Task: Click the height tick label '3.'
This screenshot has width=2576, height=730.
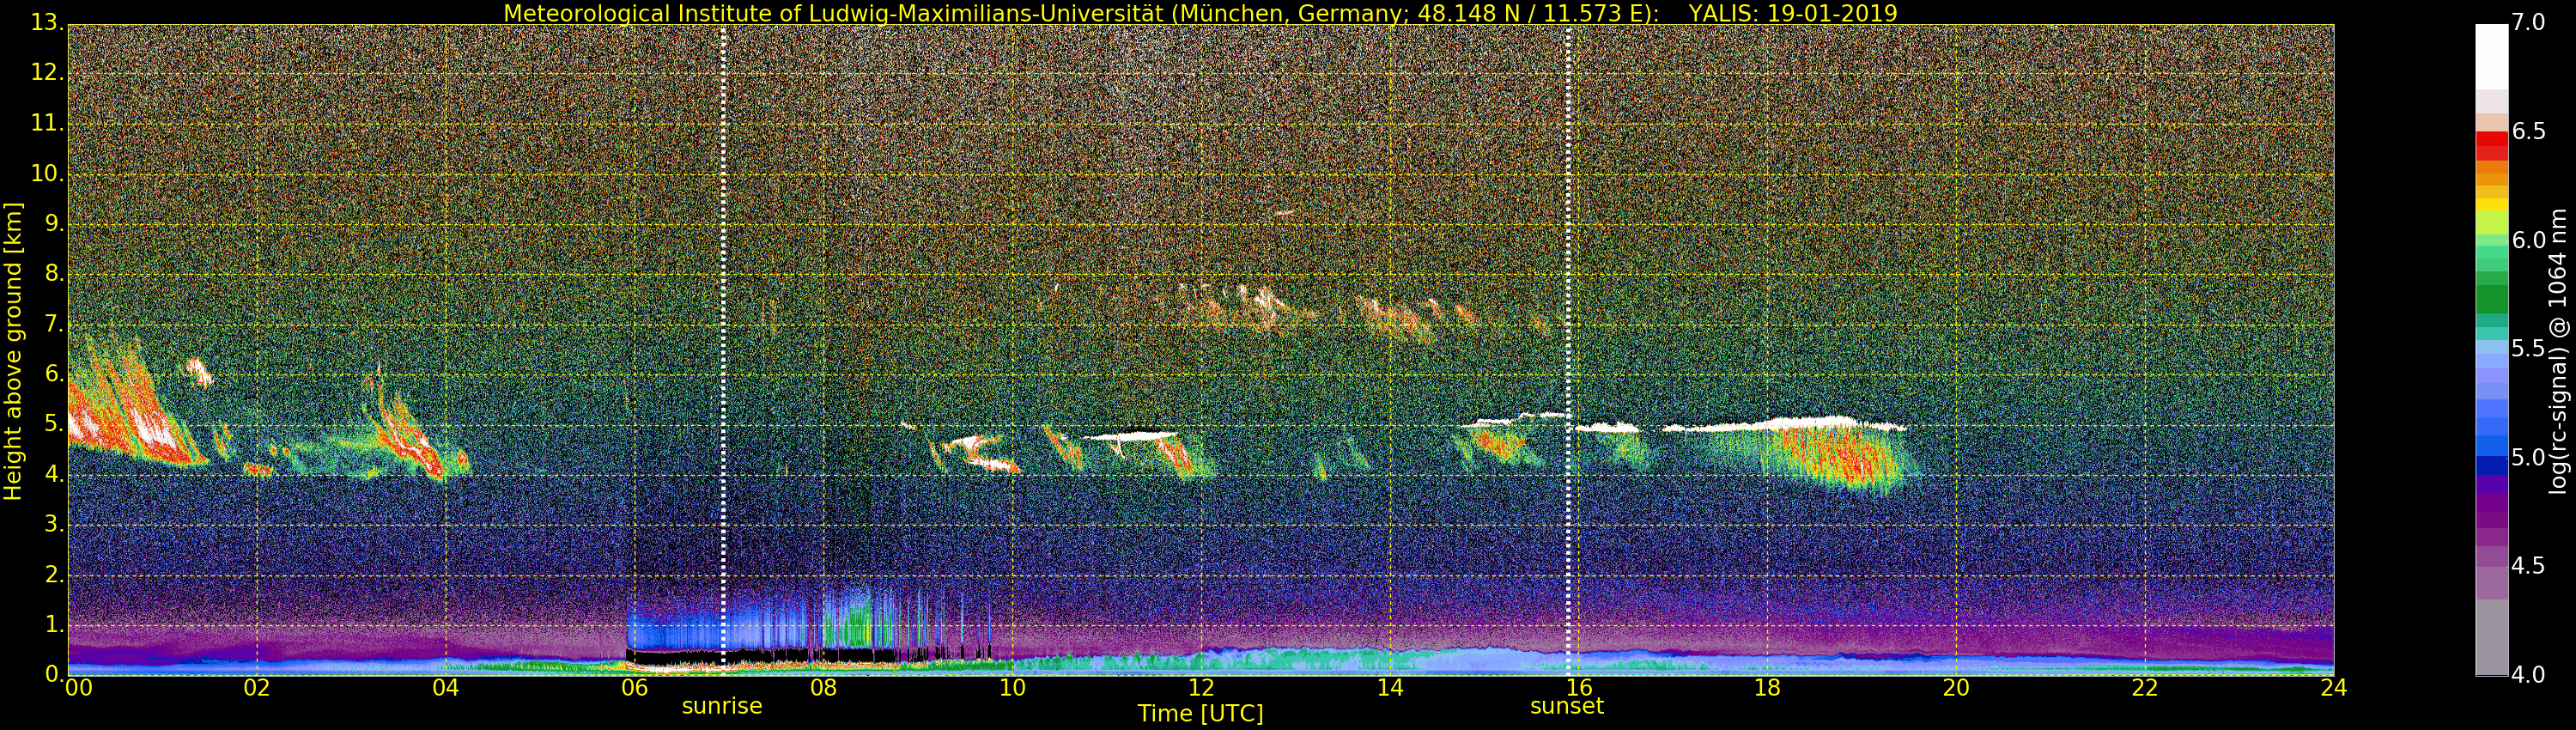Action: coord(54,524)
